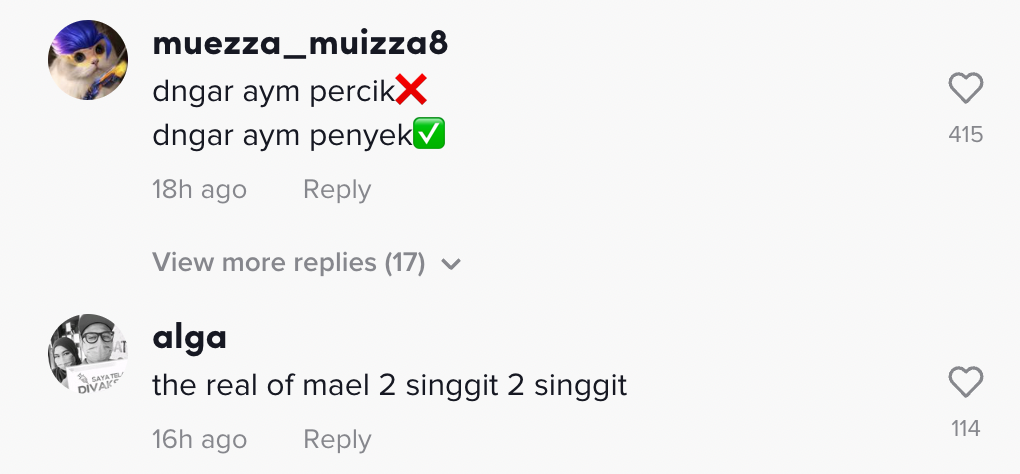Image resolution: width=1020 pixels, height=474 pixels.
Task: Like the muezza_muizza8 comment with heart icon
Action: click(965, 90)
